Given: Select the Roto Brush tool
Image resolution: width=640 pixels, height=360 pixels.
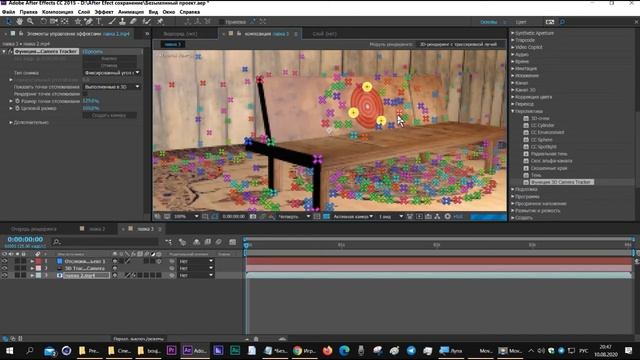Looking at the screenshot, I should (147, 21).
